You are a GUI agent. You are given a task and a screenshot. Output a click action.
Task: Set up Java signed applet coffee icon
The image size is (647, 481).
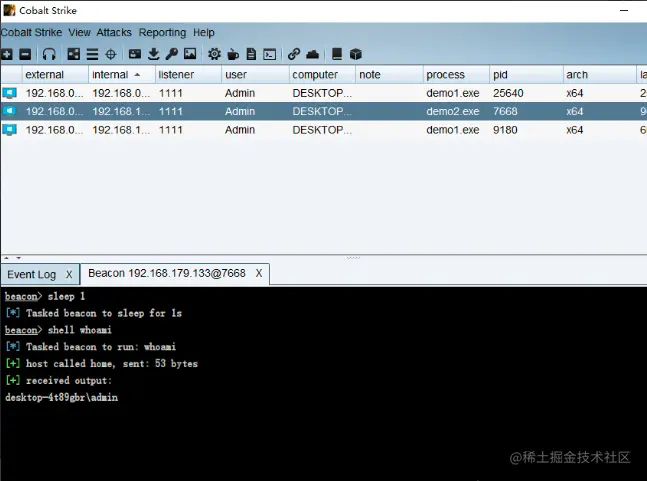(x=233, y=54)
